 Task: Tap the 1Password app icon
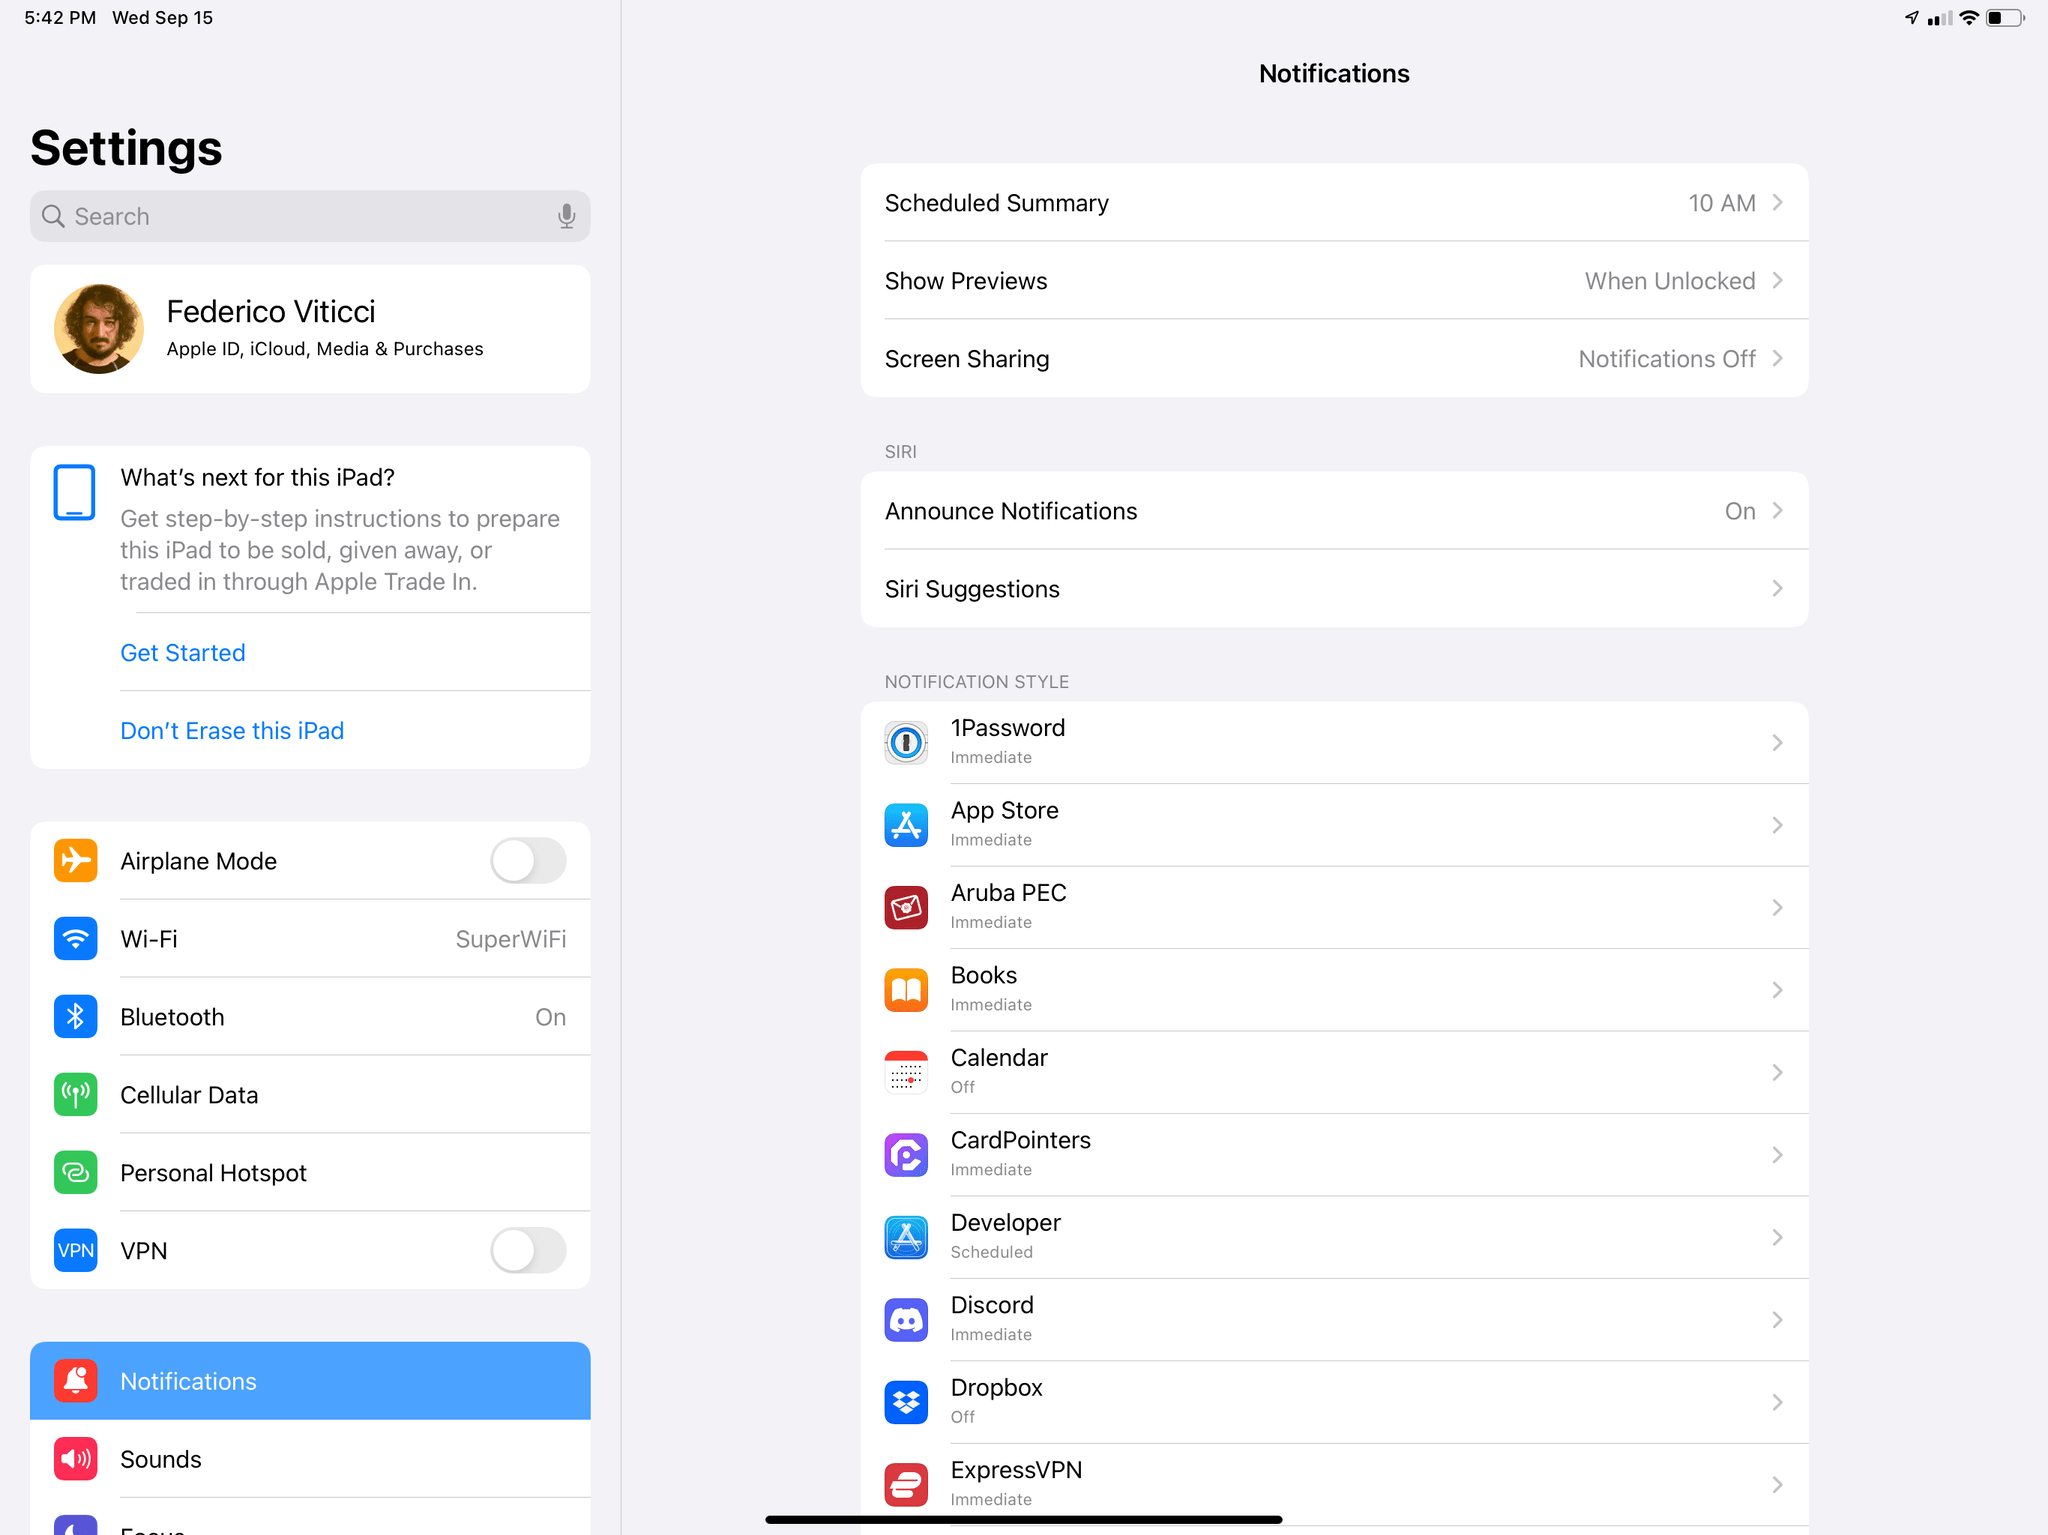906,743
